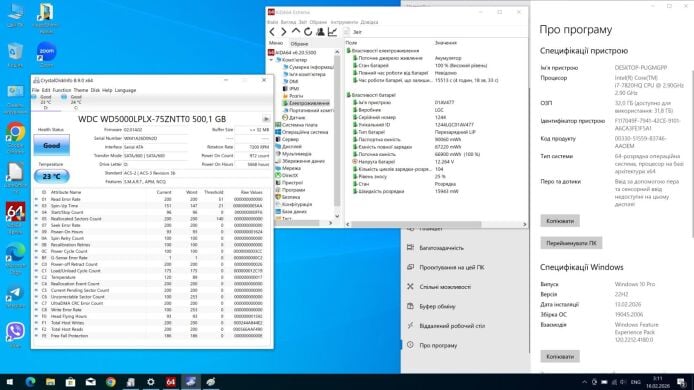The width and height of the screenshot is (694, 390).
Task: Collapse the Комп'ютер tree node
Action: [271, 60]
